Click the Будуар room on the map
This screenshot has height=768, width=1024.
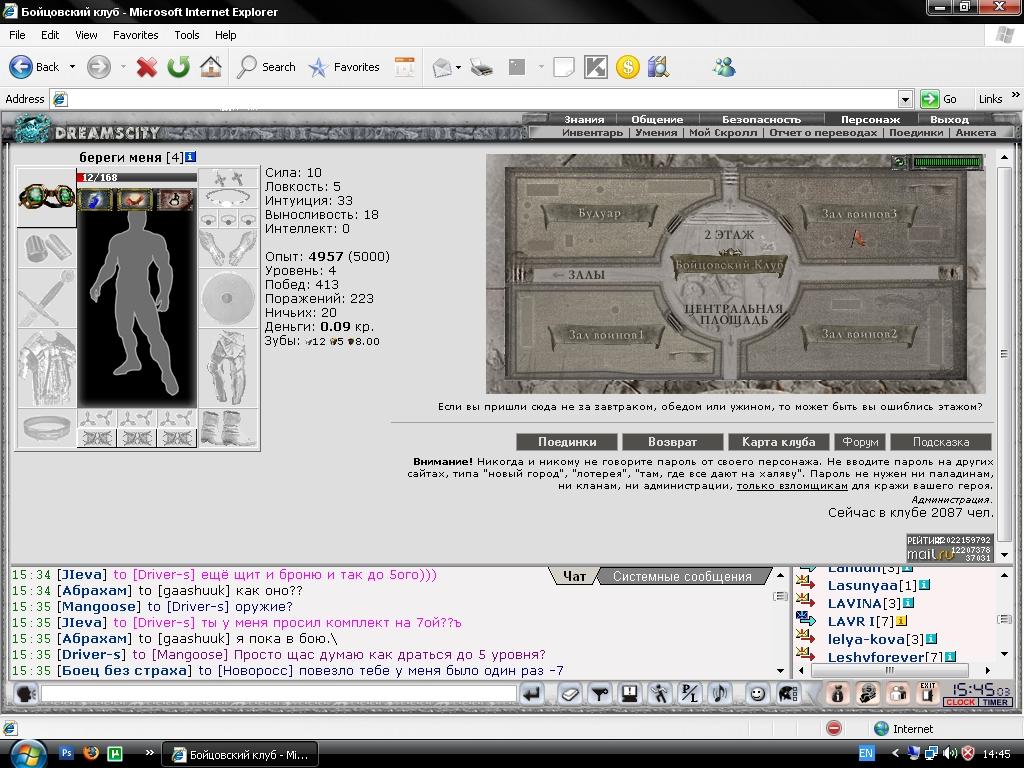tap(599, 214)
